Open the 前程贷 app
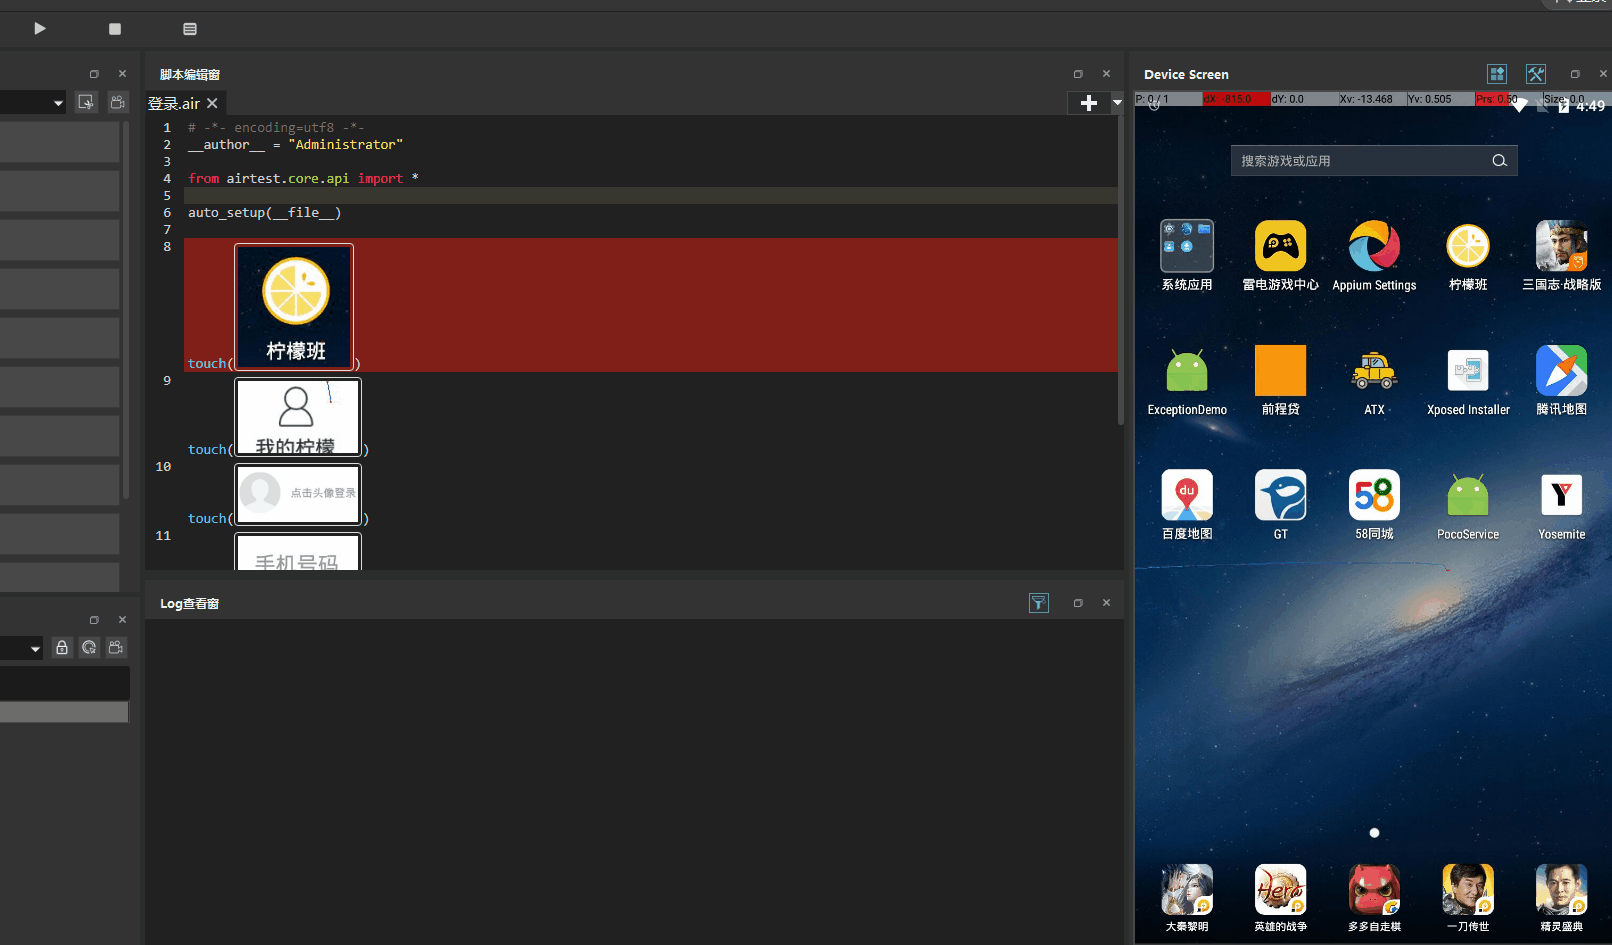 tap(1281, 381)
